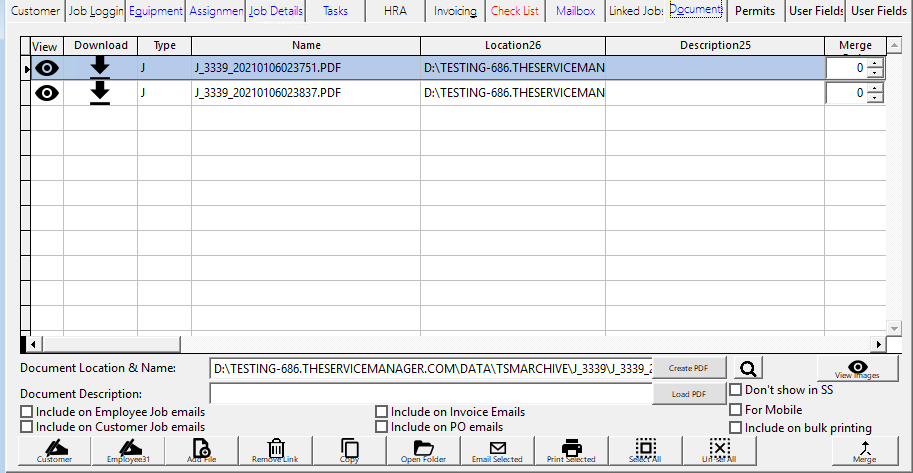
Task: Download file J_3339_20210106023837.PDF
Action: tap(100, 93)
